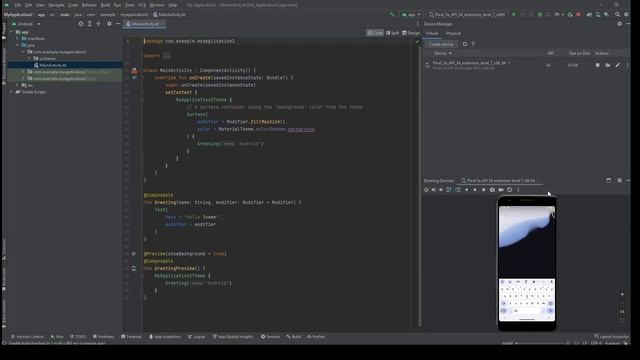
Task: Click emulator volume up icon
Action: [433, 190]
